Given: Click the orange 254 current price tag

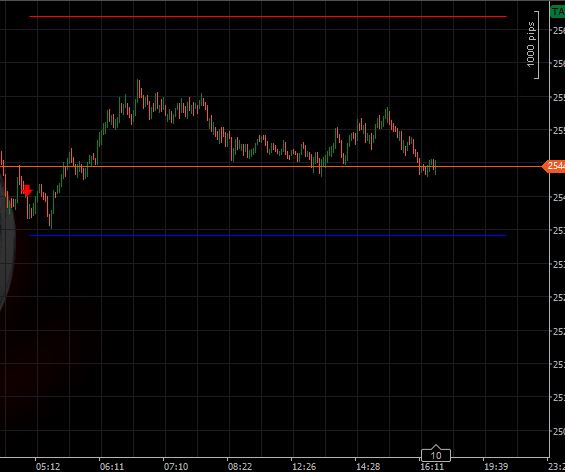Looking at the screenshot, I should pyautogui.click(x=554, y=166).
